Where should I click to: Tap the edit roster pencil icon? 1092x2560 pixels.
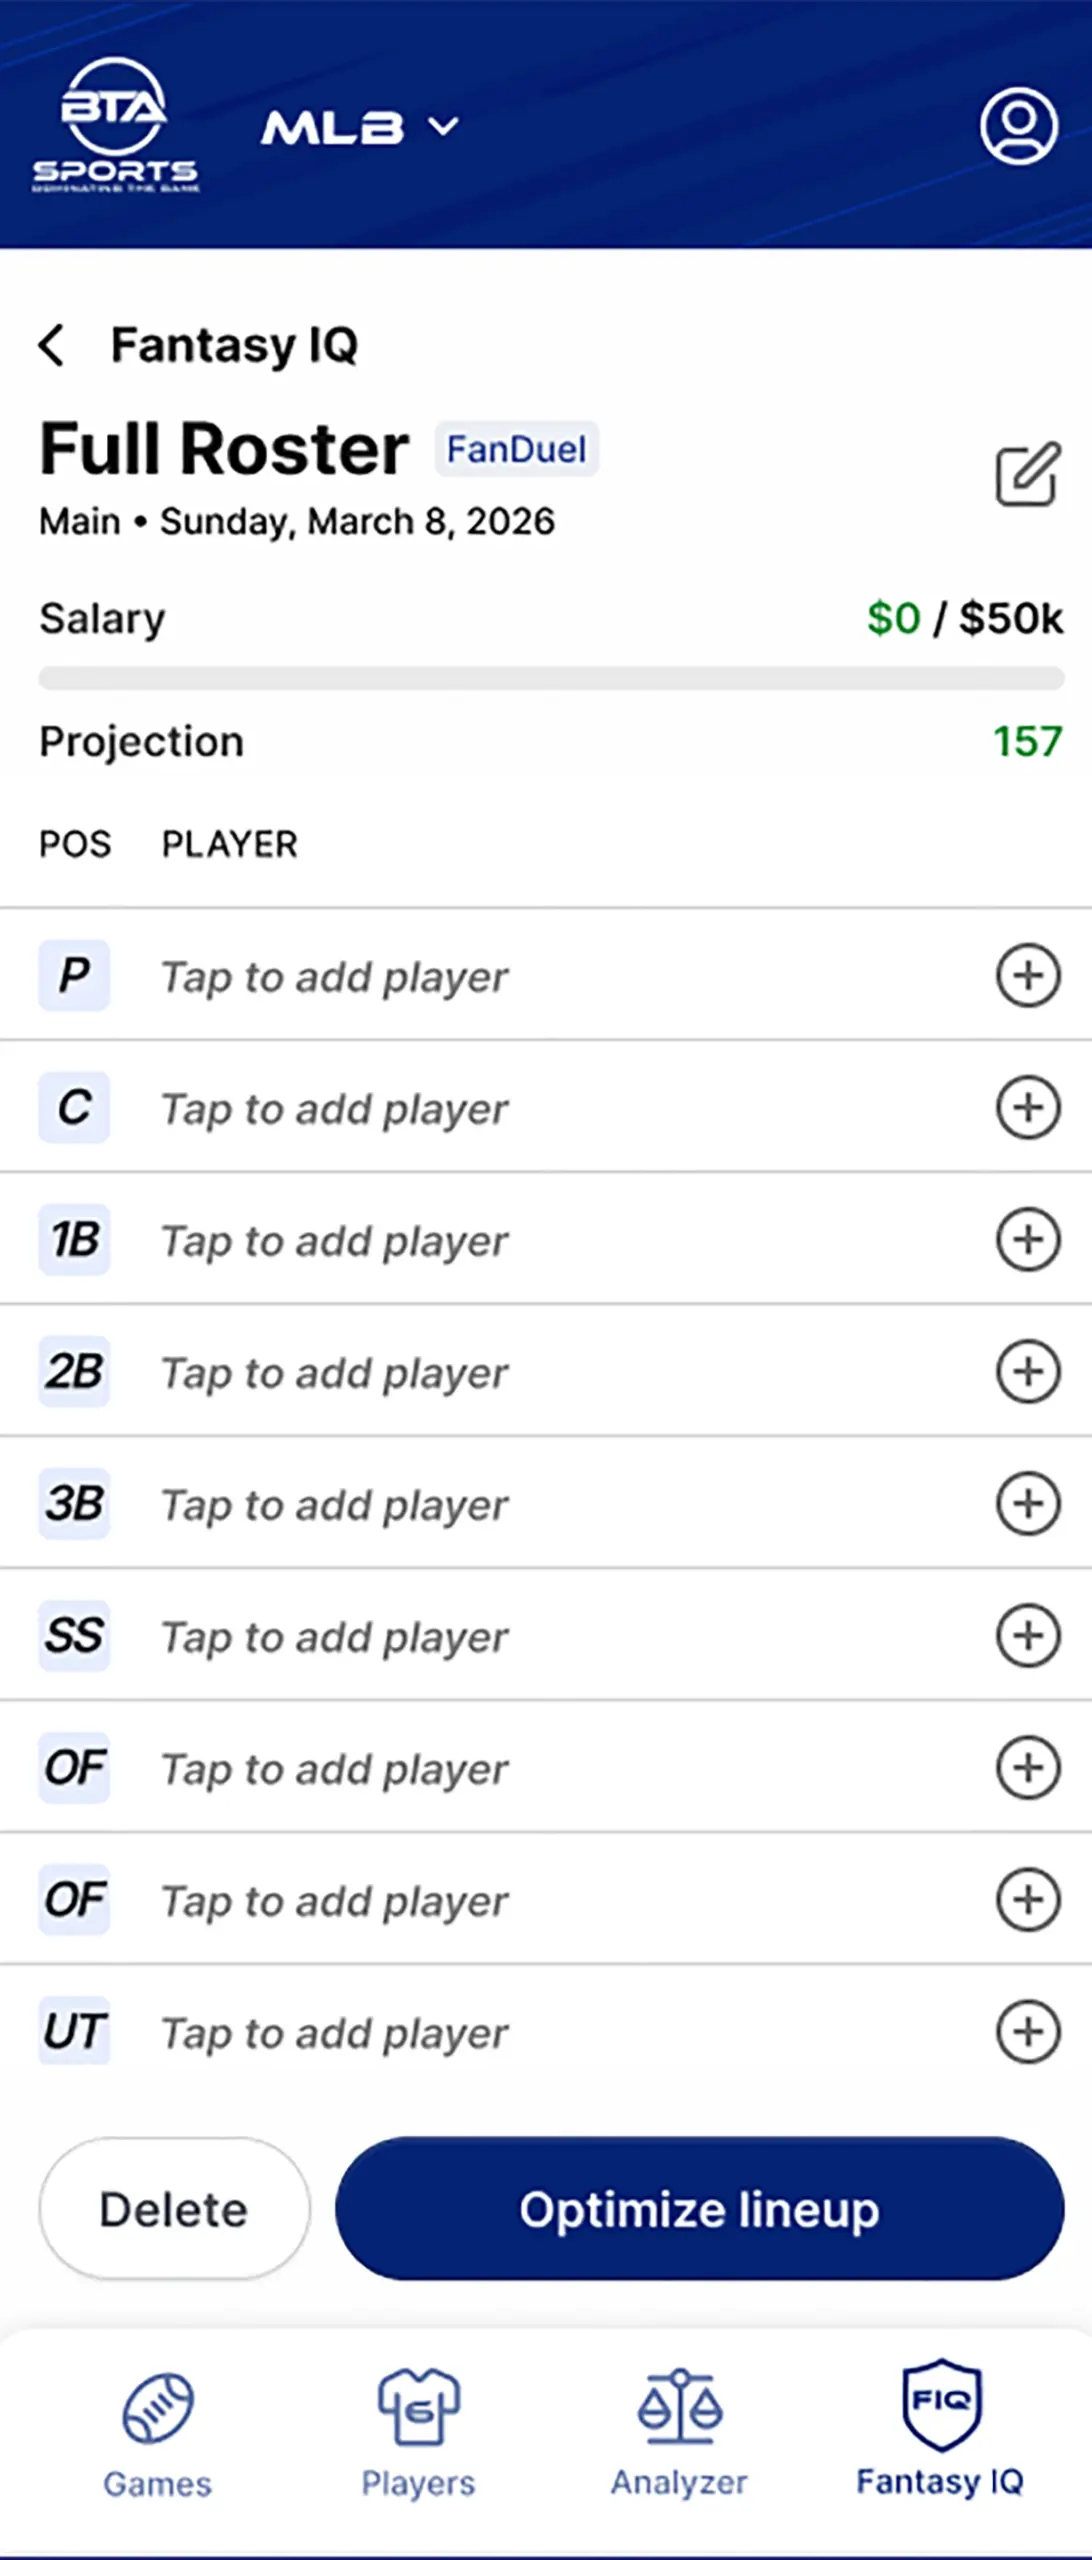(x=1027, y=474)
